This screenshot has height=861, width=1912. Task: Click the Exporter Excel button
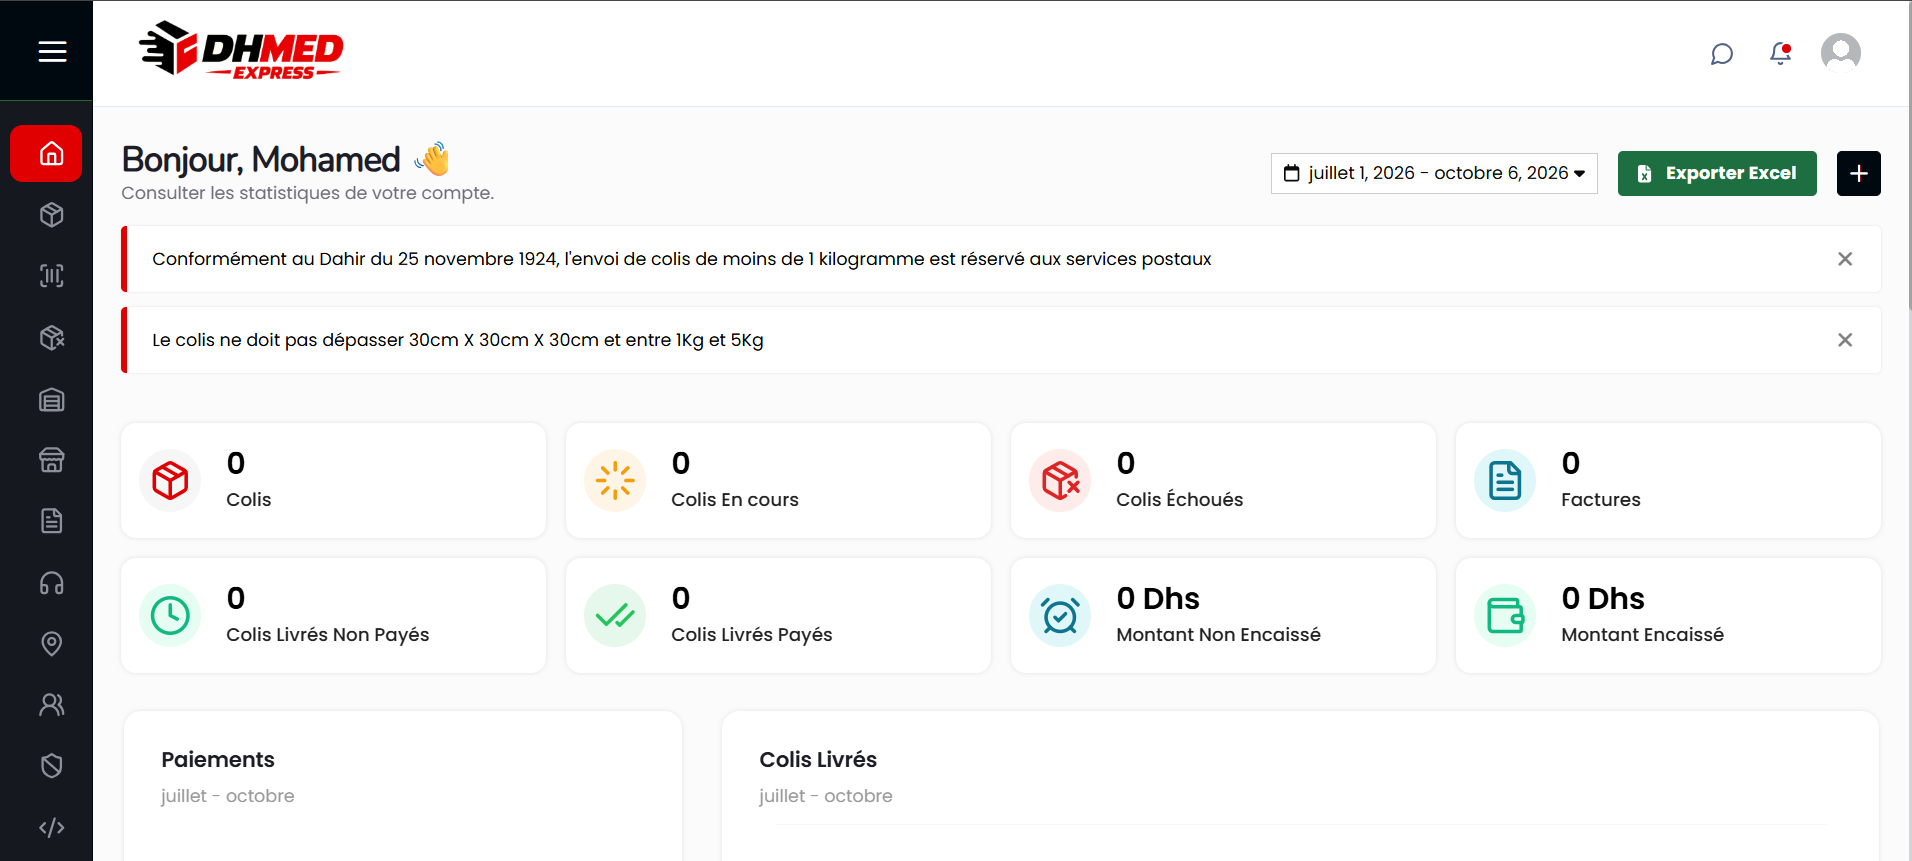(x=1717, y=173)
